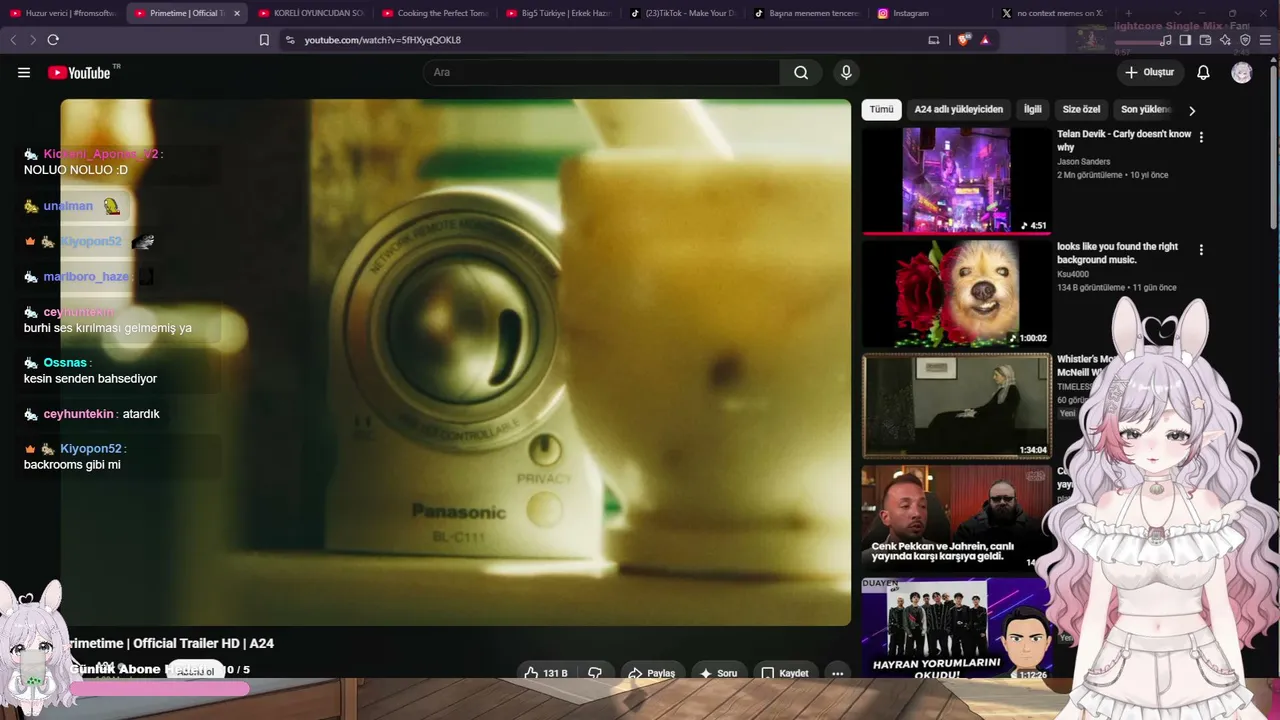1280x720 pixels.
Task: Open the dog with rose video thumbnail
Action: (x=957, y=294)
